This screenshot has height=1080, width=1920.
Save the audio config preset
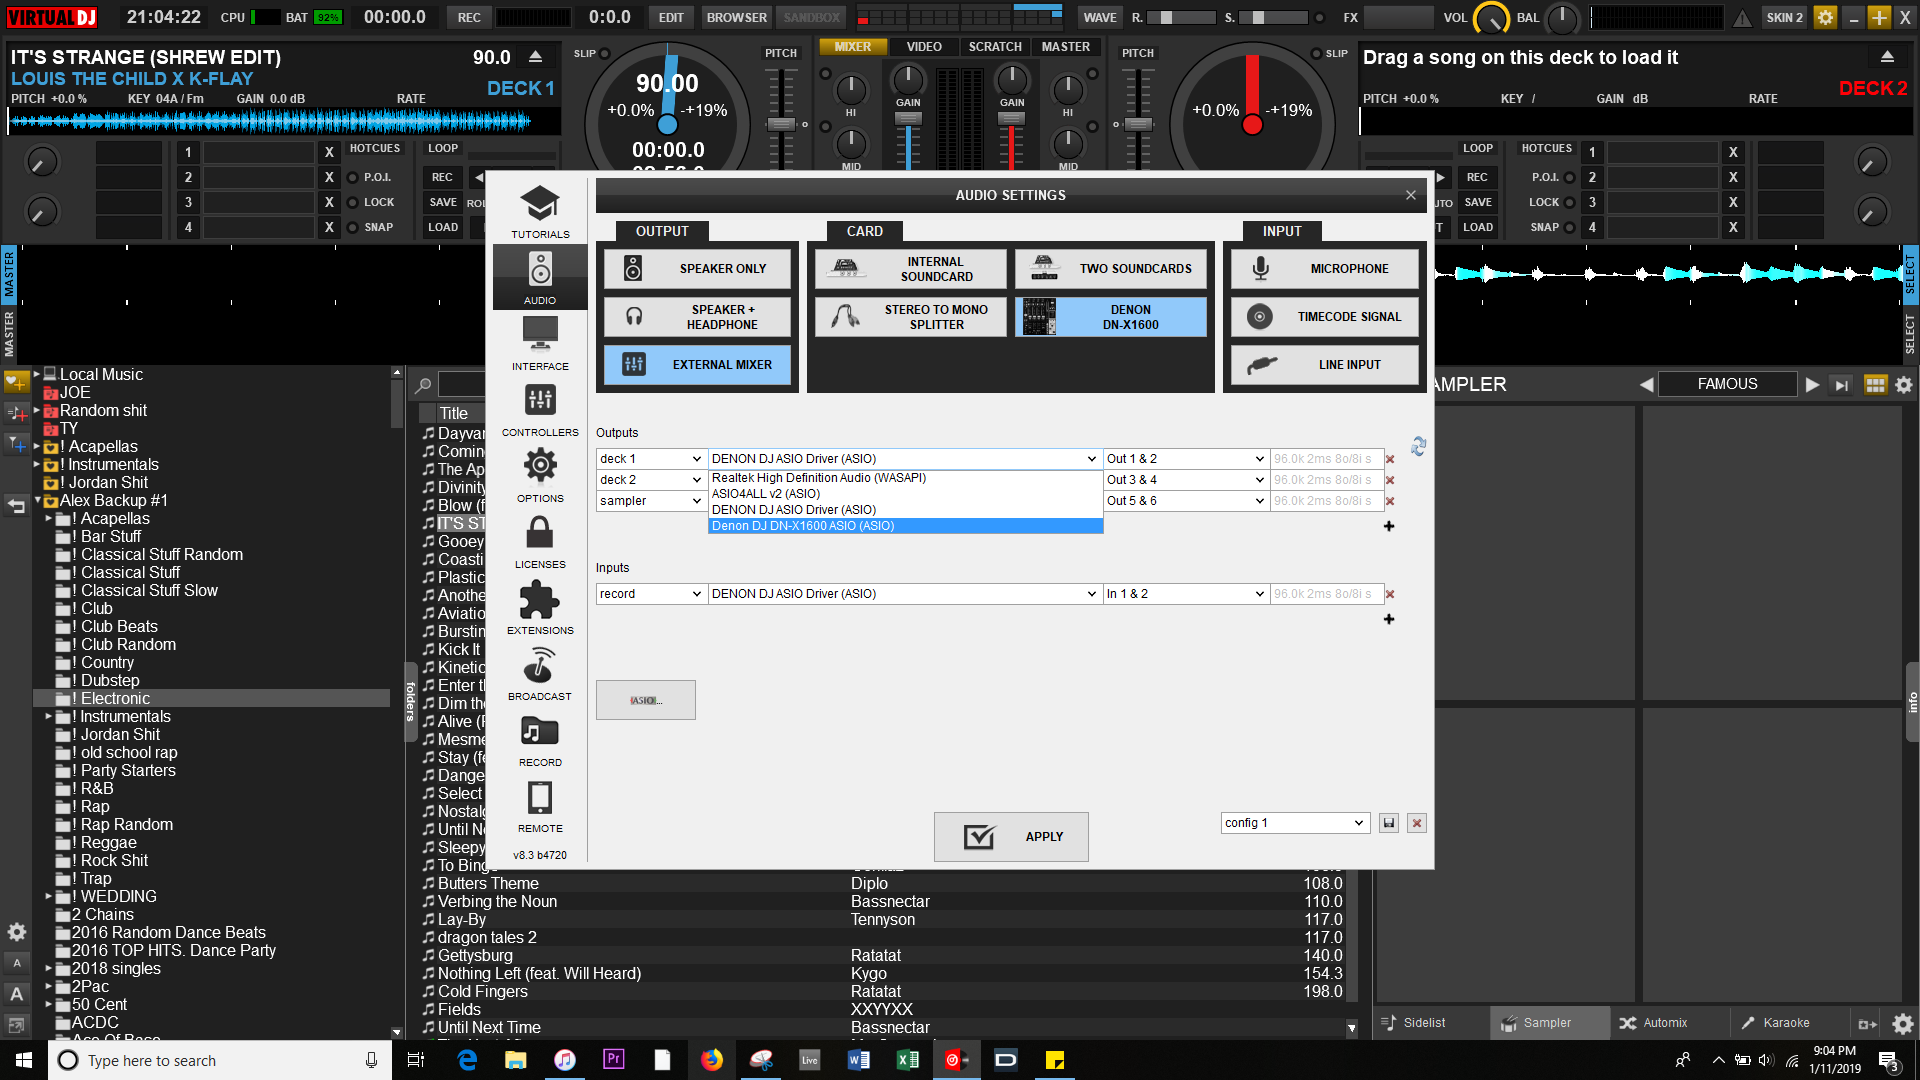[1389, 823]
